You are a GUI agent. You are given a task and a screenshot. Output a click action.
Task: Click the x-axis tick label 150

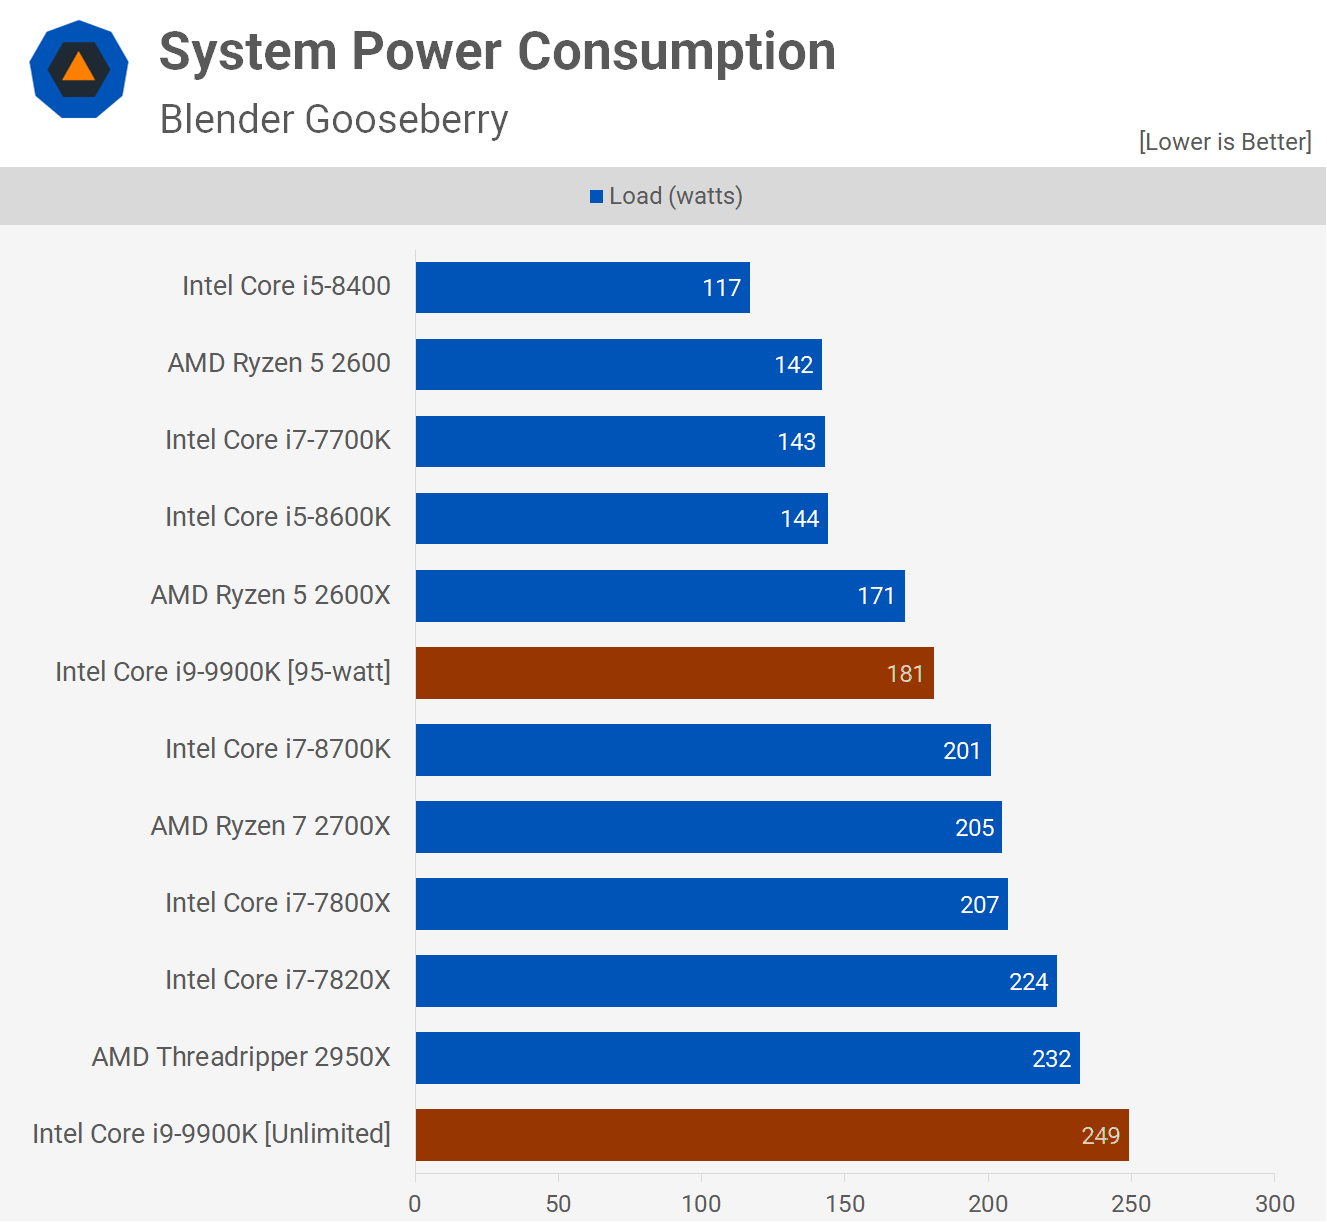(x=845, y=1204)
